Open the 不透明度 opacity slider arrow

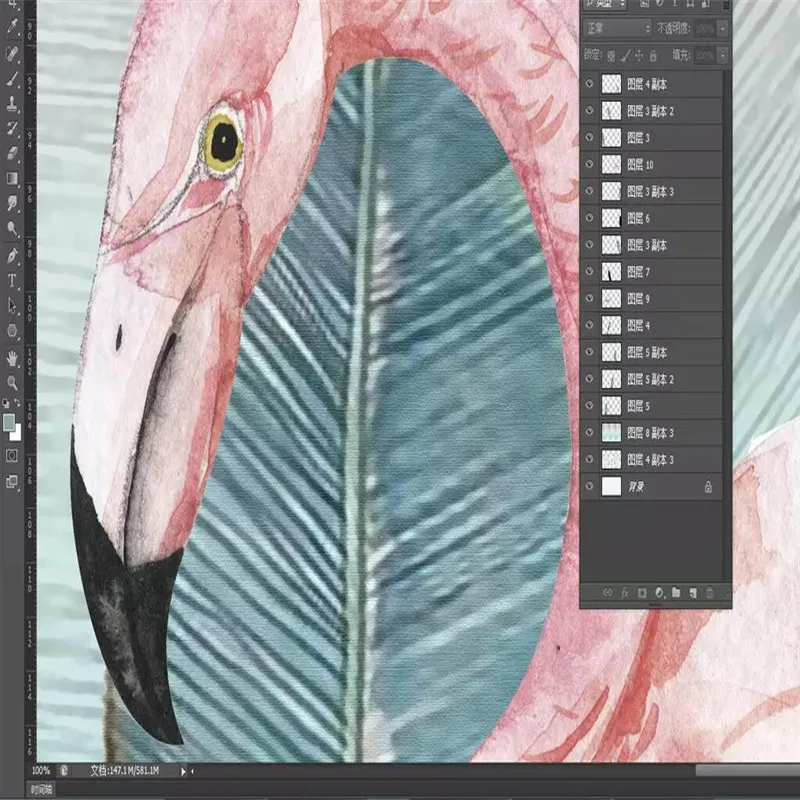pos(723,29)
